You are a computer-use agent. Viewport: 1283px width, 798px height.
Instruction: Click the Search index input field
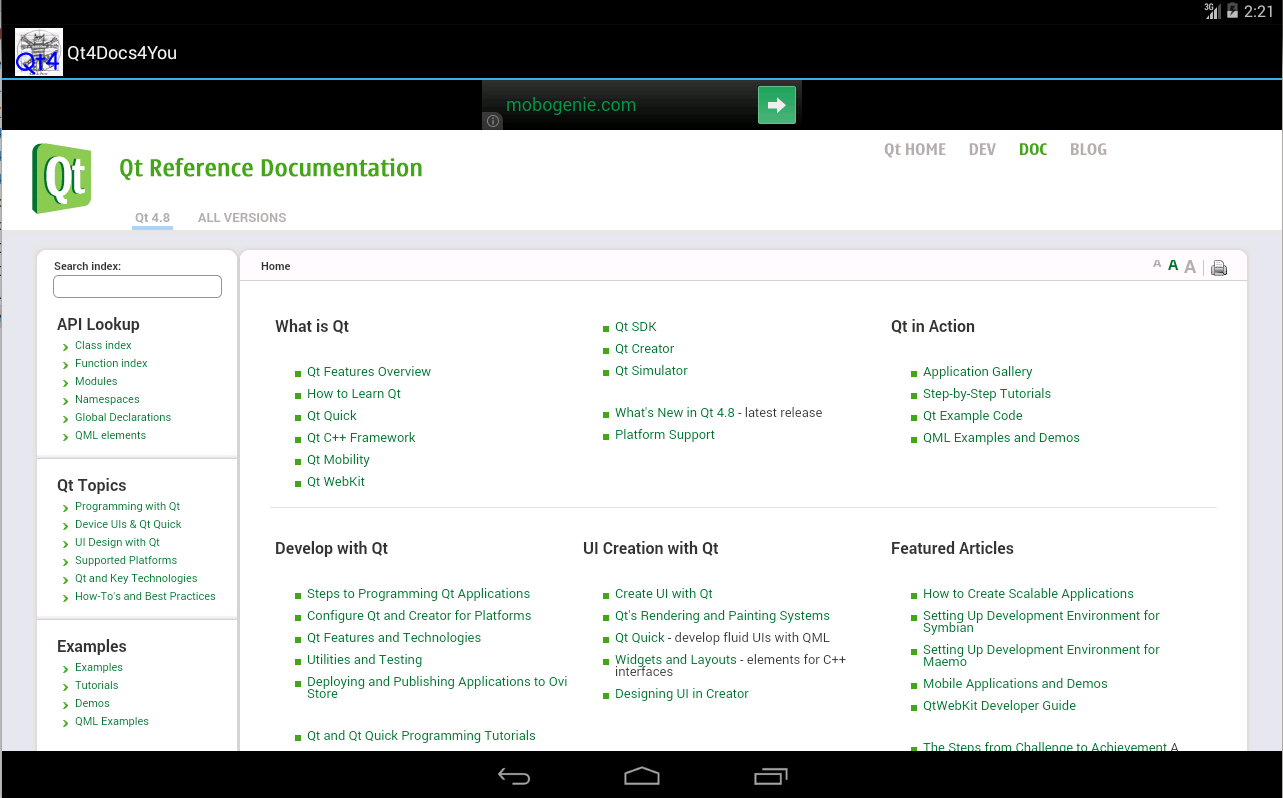click(137, 286)
